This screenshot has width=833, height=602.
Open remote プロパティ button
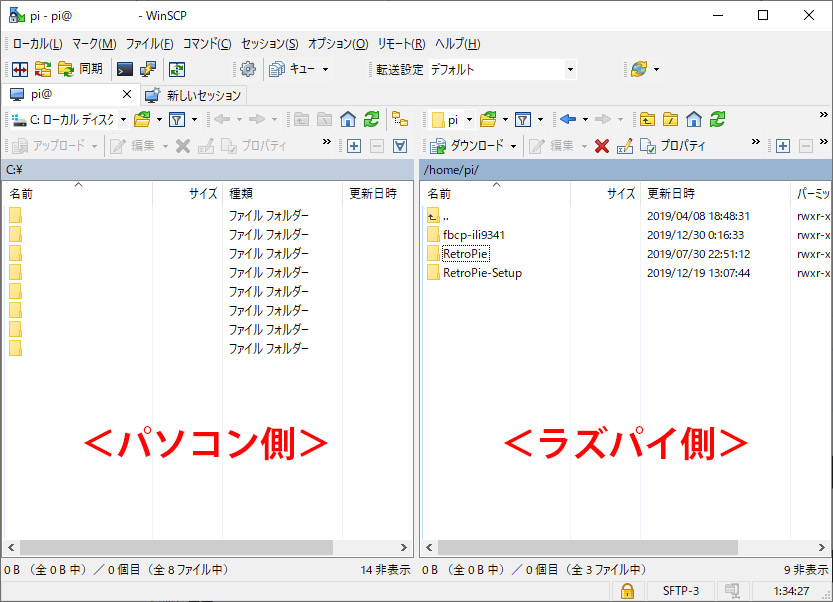click(673, 146)
